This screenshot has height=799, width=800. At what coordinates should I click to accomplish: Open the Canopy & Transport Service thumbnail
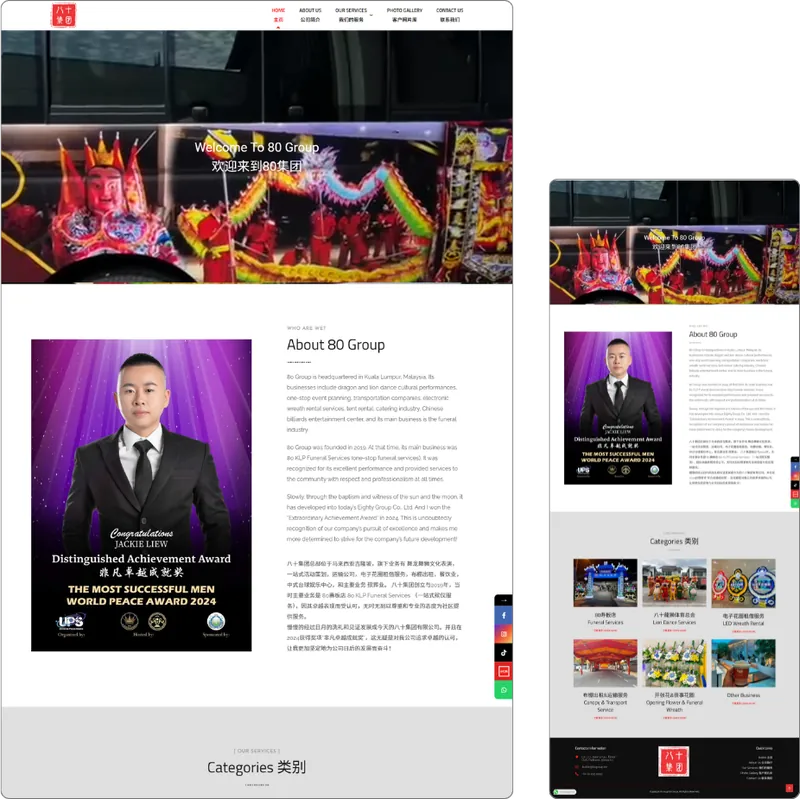click(605, 663)
